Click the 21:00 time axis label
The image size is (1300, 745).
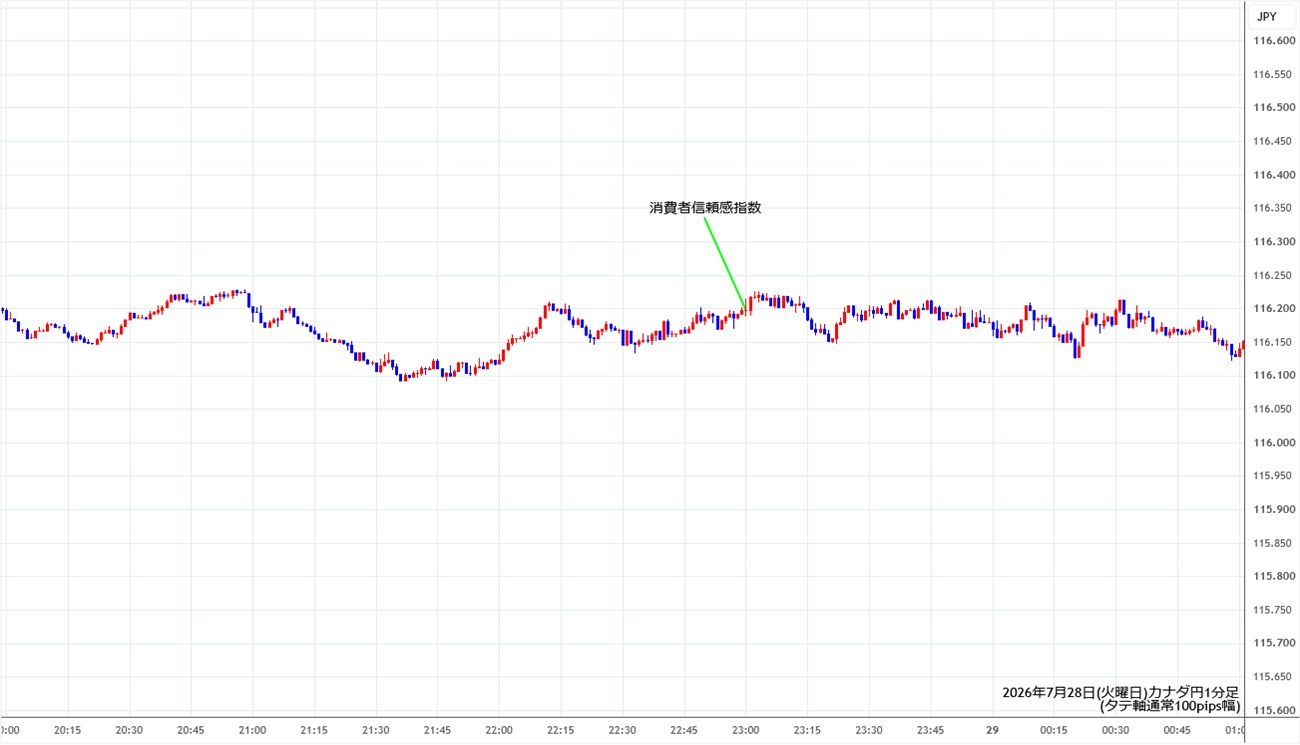(253, 730)
